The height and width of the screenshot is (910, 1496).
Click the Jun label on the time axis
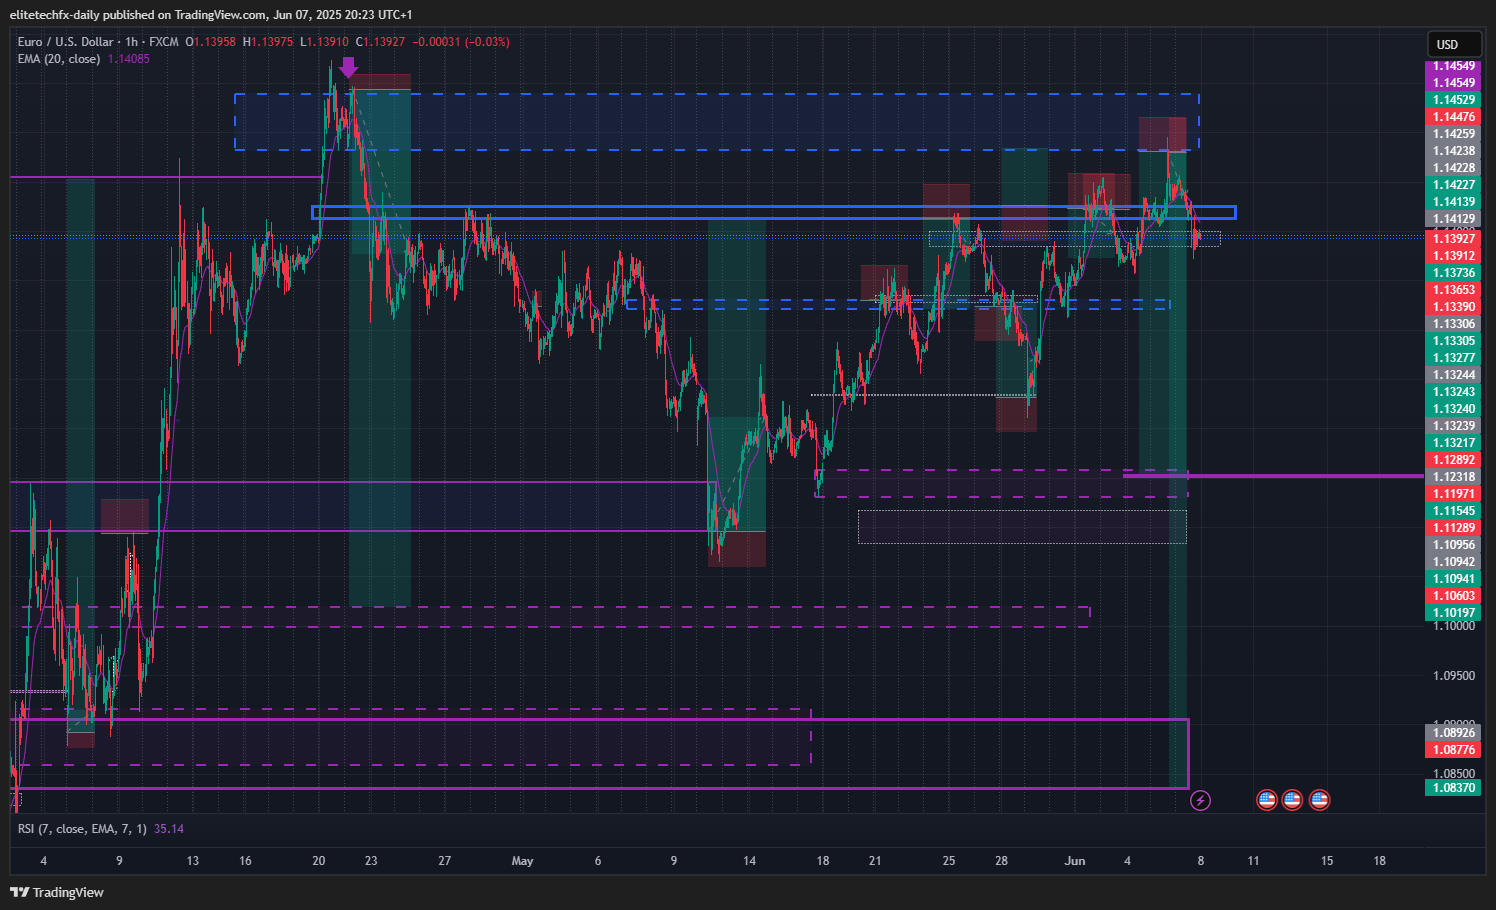coord(1075,861)
